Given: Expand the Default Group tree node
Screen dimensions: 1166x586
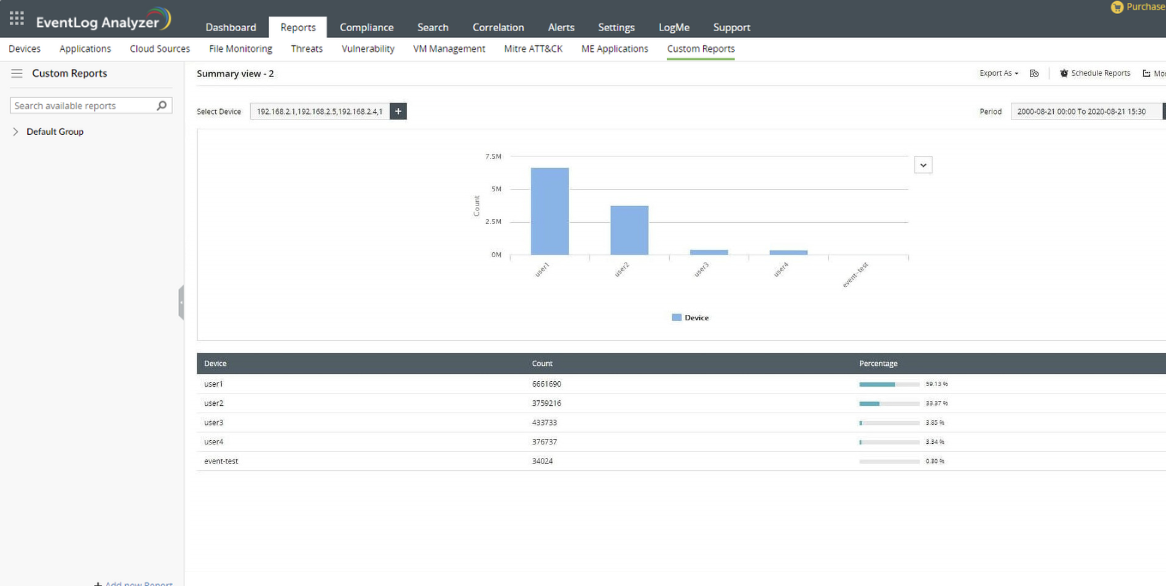Looking at the screenshot, I should pyautogui.click(x=15, y=132).
